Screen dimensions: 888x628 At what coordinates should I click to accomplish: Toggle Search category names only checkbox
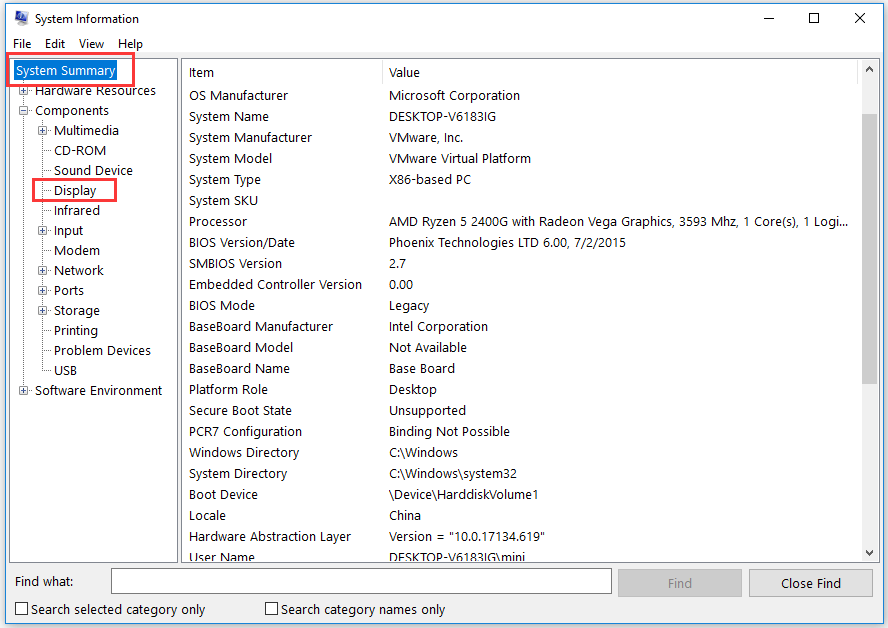pos(271,609)
